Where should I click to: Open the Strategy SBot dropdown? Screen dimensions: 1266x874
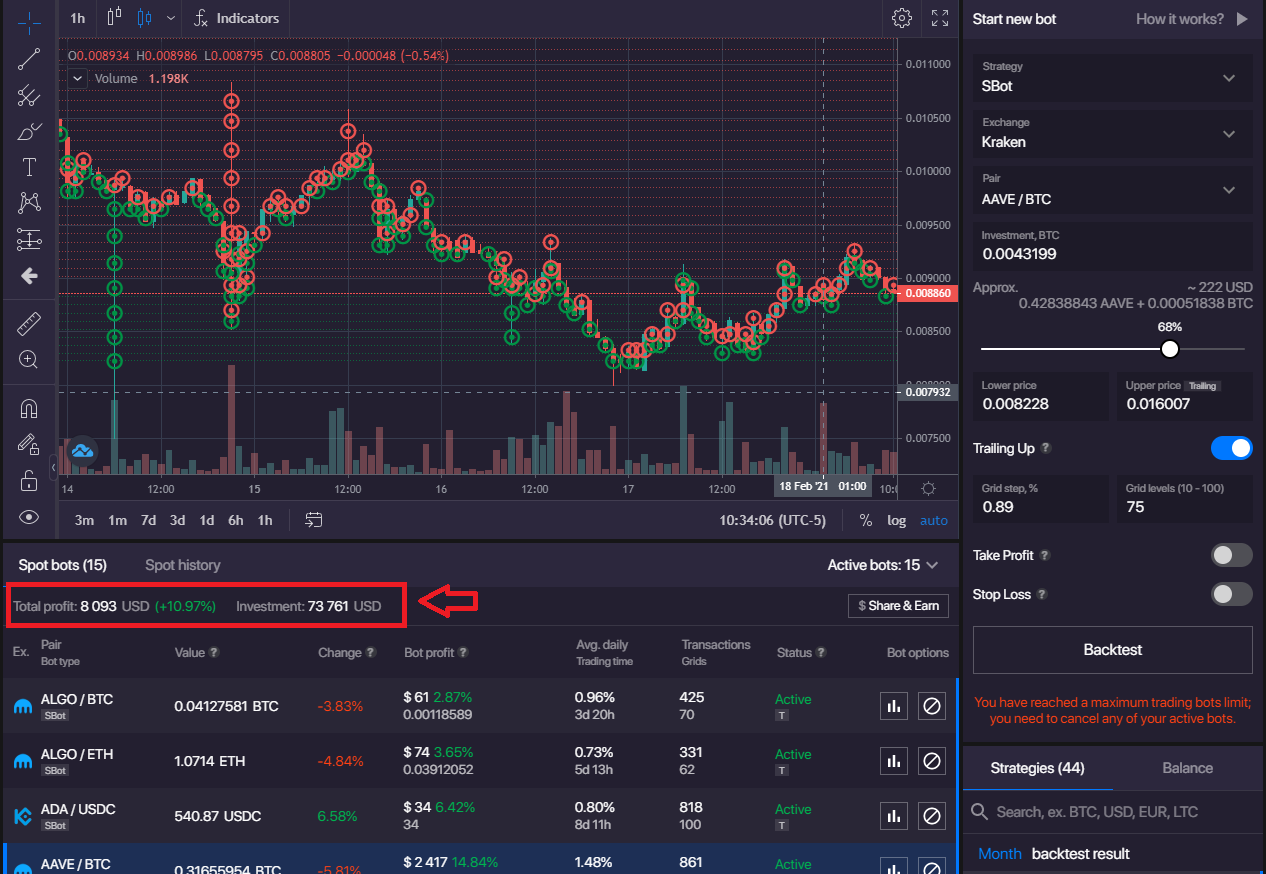coord(1112,77)
